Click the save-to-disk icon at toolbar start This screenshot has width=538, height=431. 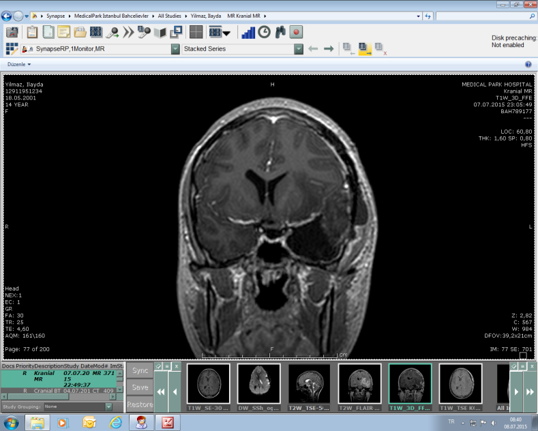pos(12,32)
